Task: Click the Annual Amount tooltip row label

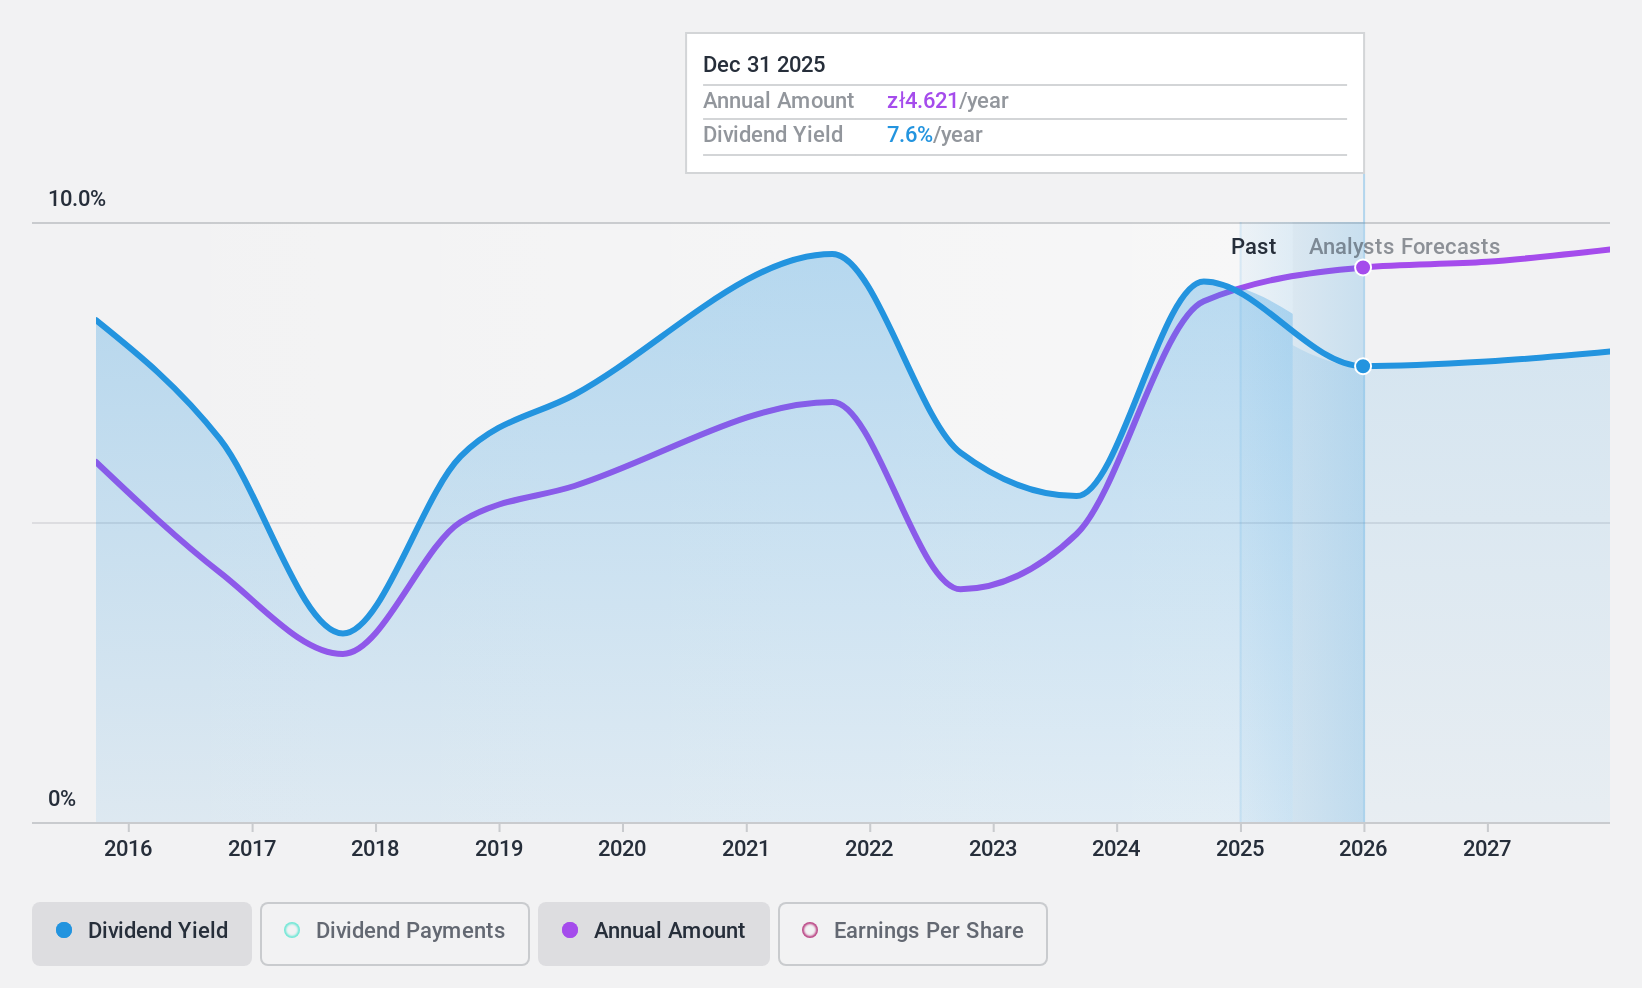Action: (x=778, y=101)
